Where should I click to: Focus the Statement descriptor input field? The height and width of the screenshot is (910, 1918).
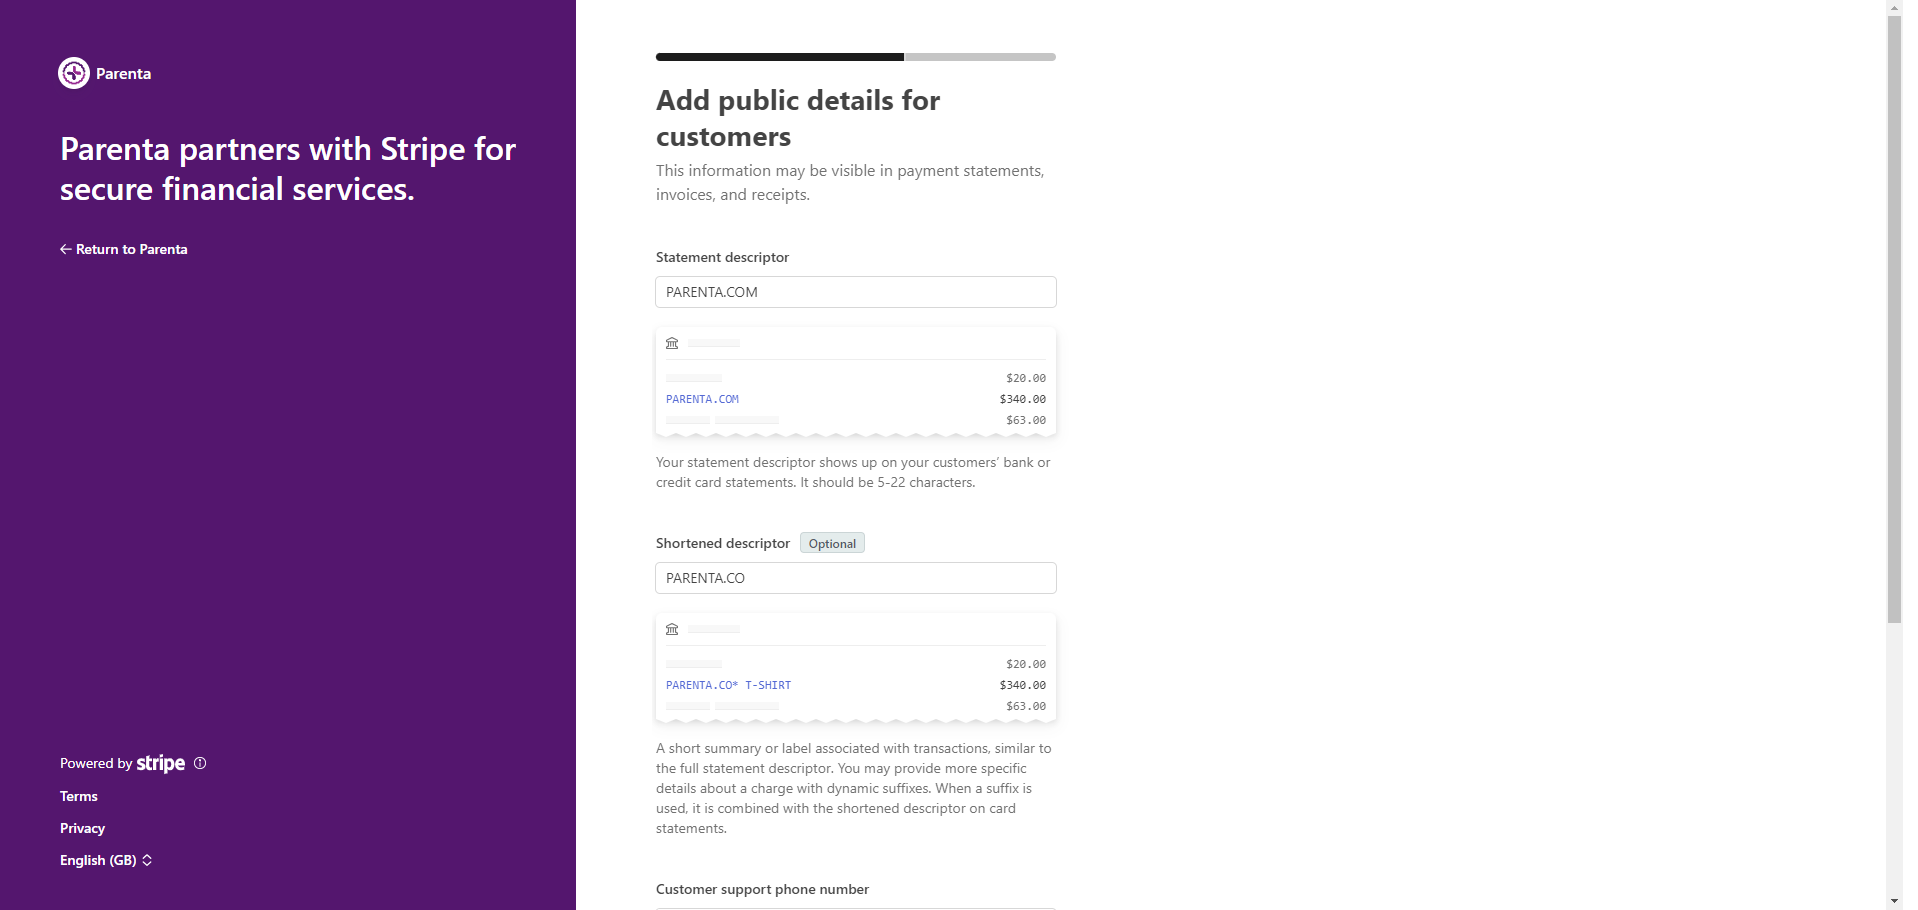(x=856, y=292)
